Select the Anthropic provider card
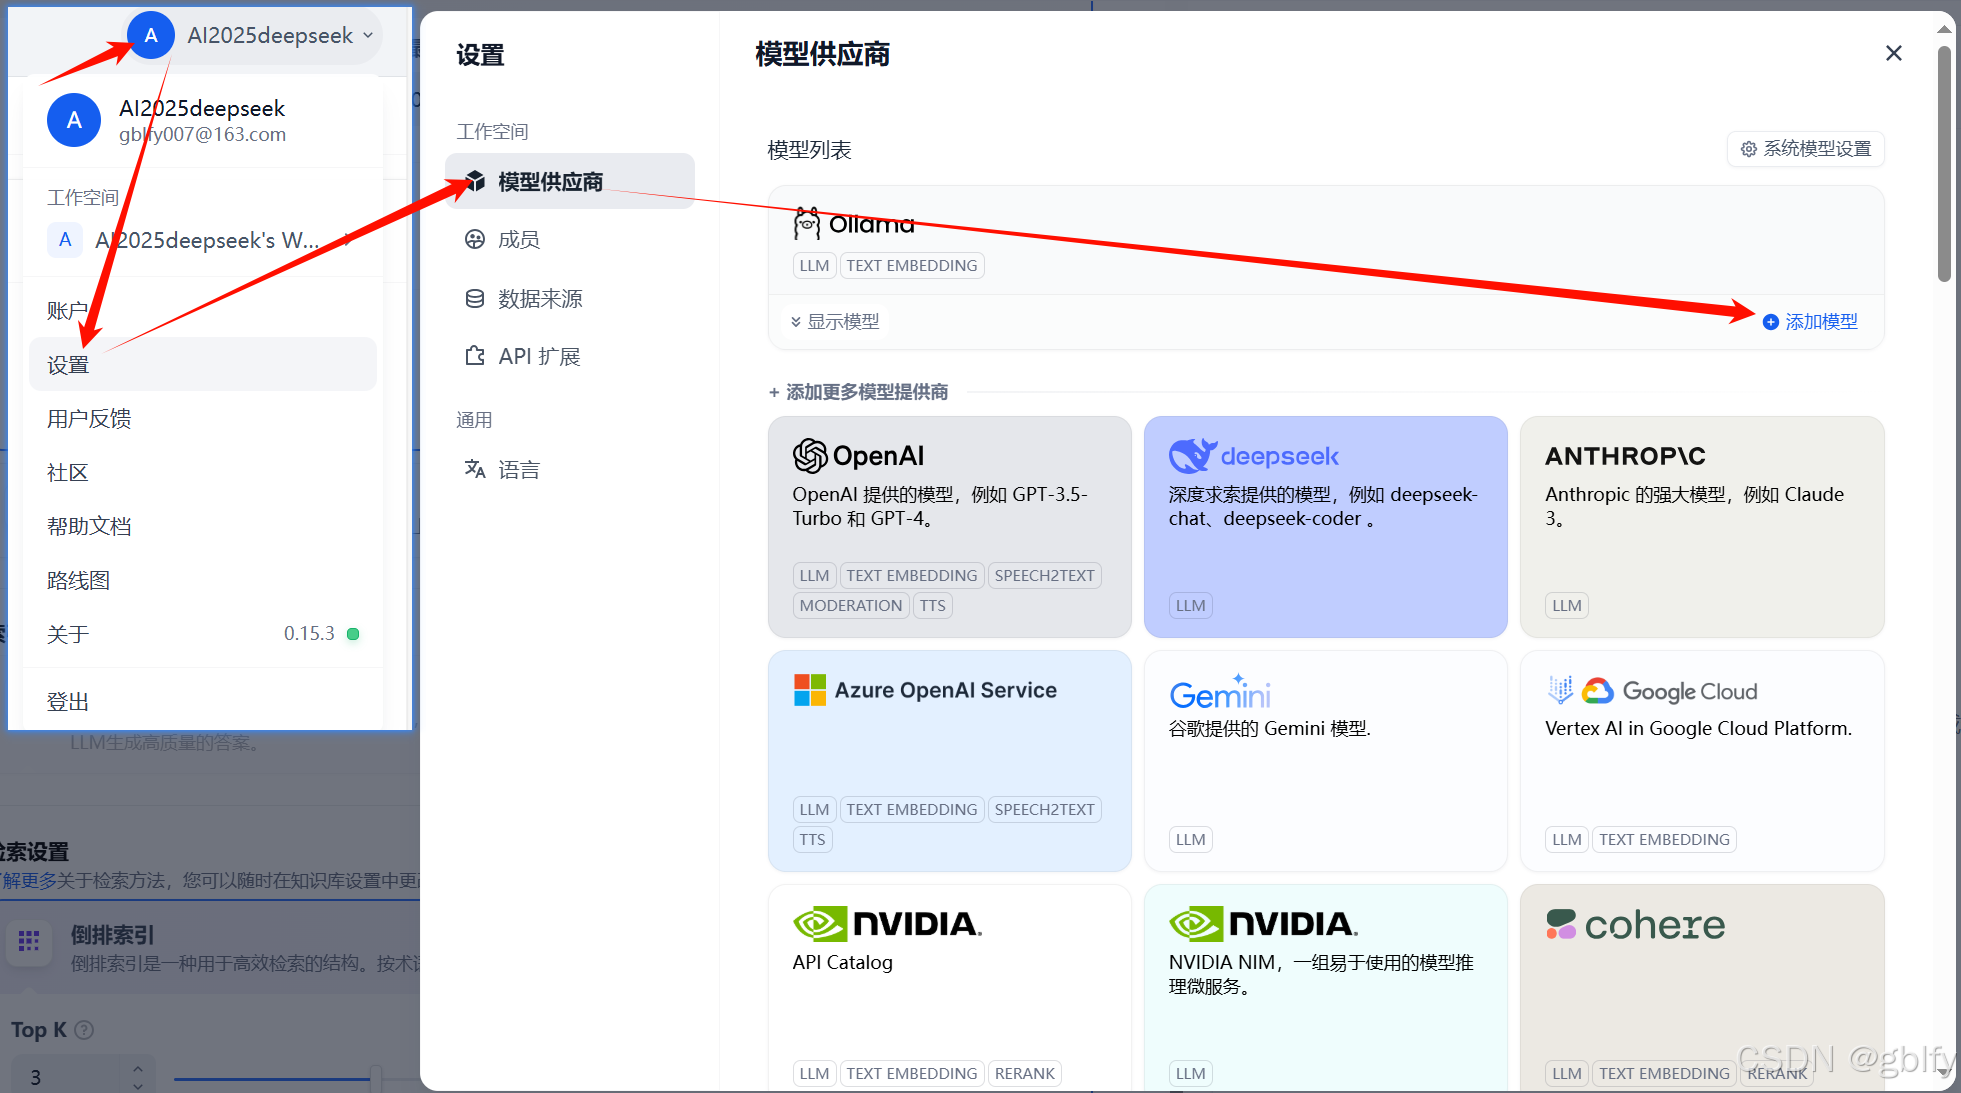 tap(1702, 527)
